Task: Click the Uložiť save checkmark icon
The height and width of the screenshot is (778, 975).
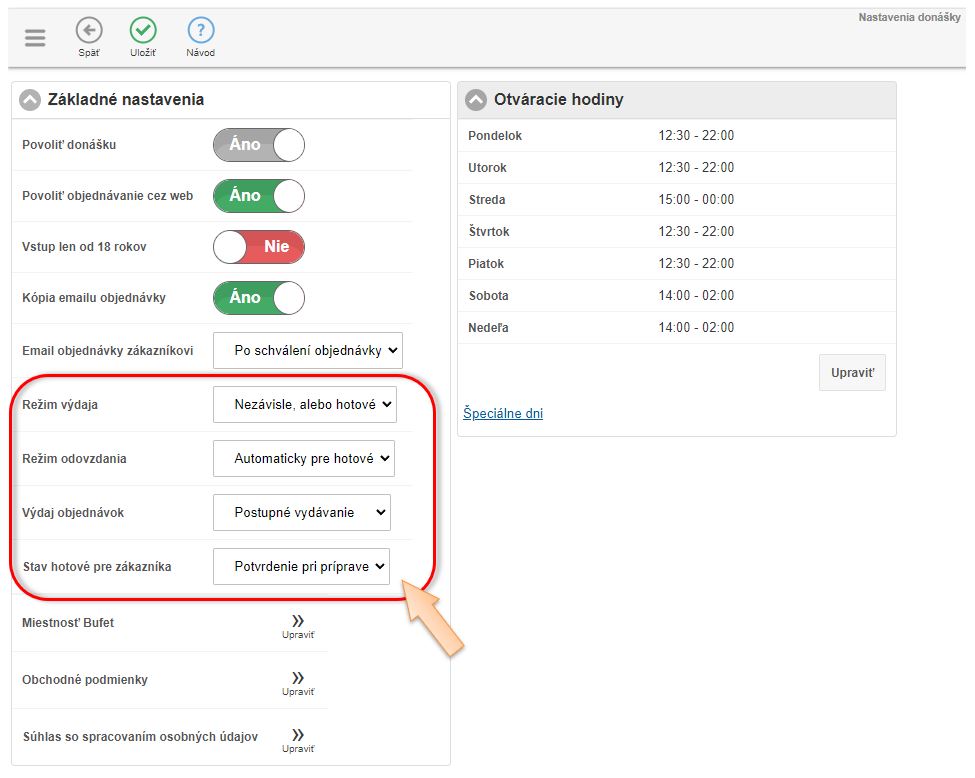Action: [x=143, y=31]
